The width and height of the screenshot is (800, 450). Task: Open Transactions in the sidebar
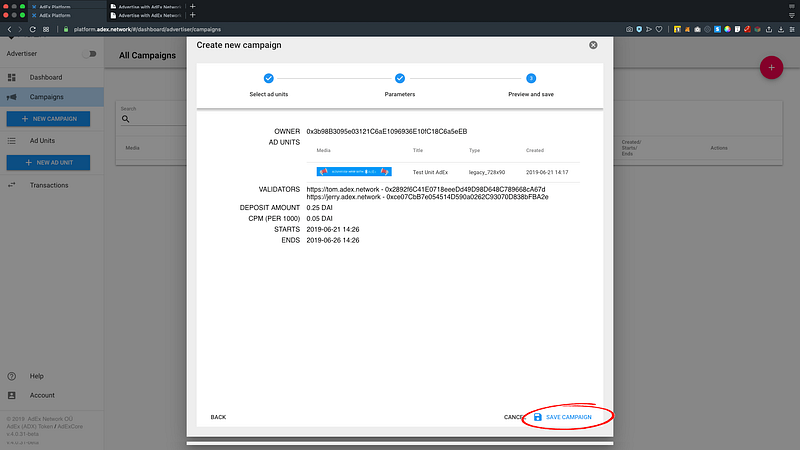click(52, 185)
